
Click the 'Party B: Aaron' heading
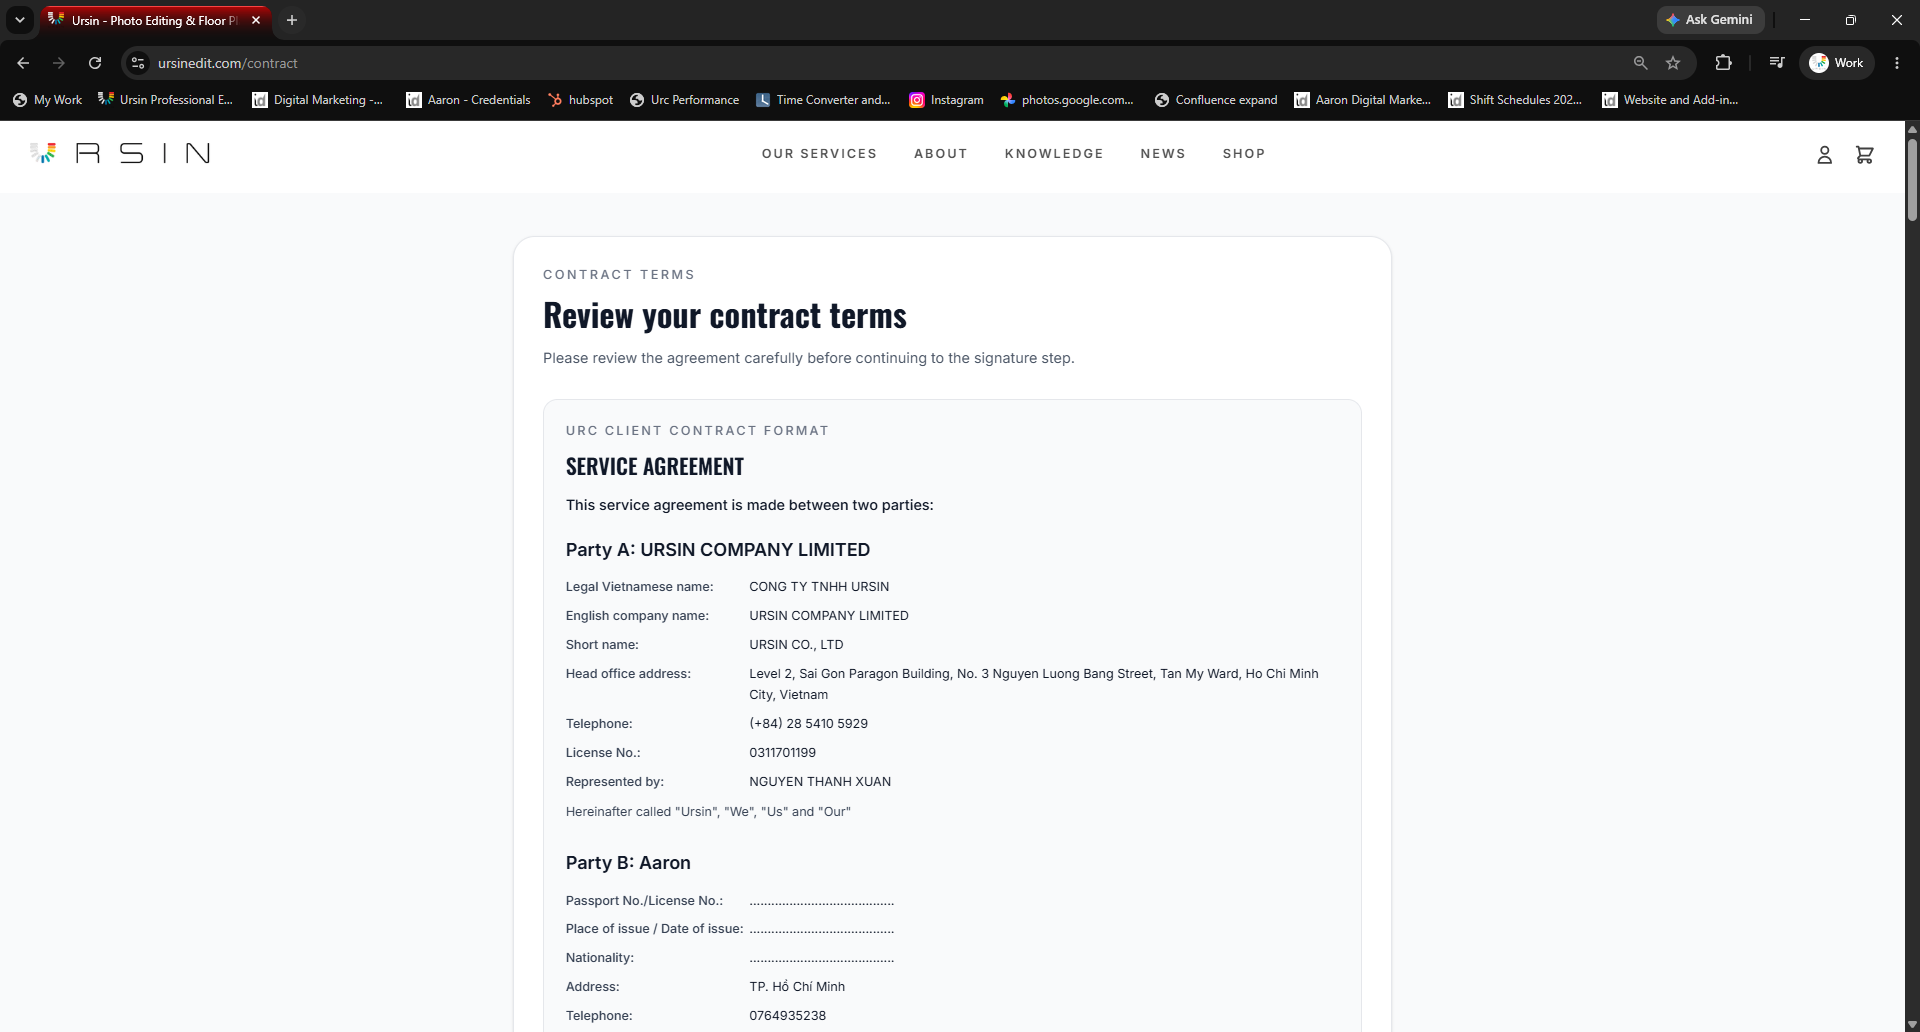[628, 863]
